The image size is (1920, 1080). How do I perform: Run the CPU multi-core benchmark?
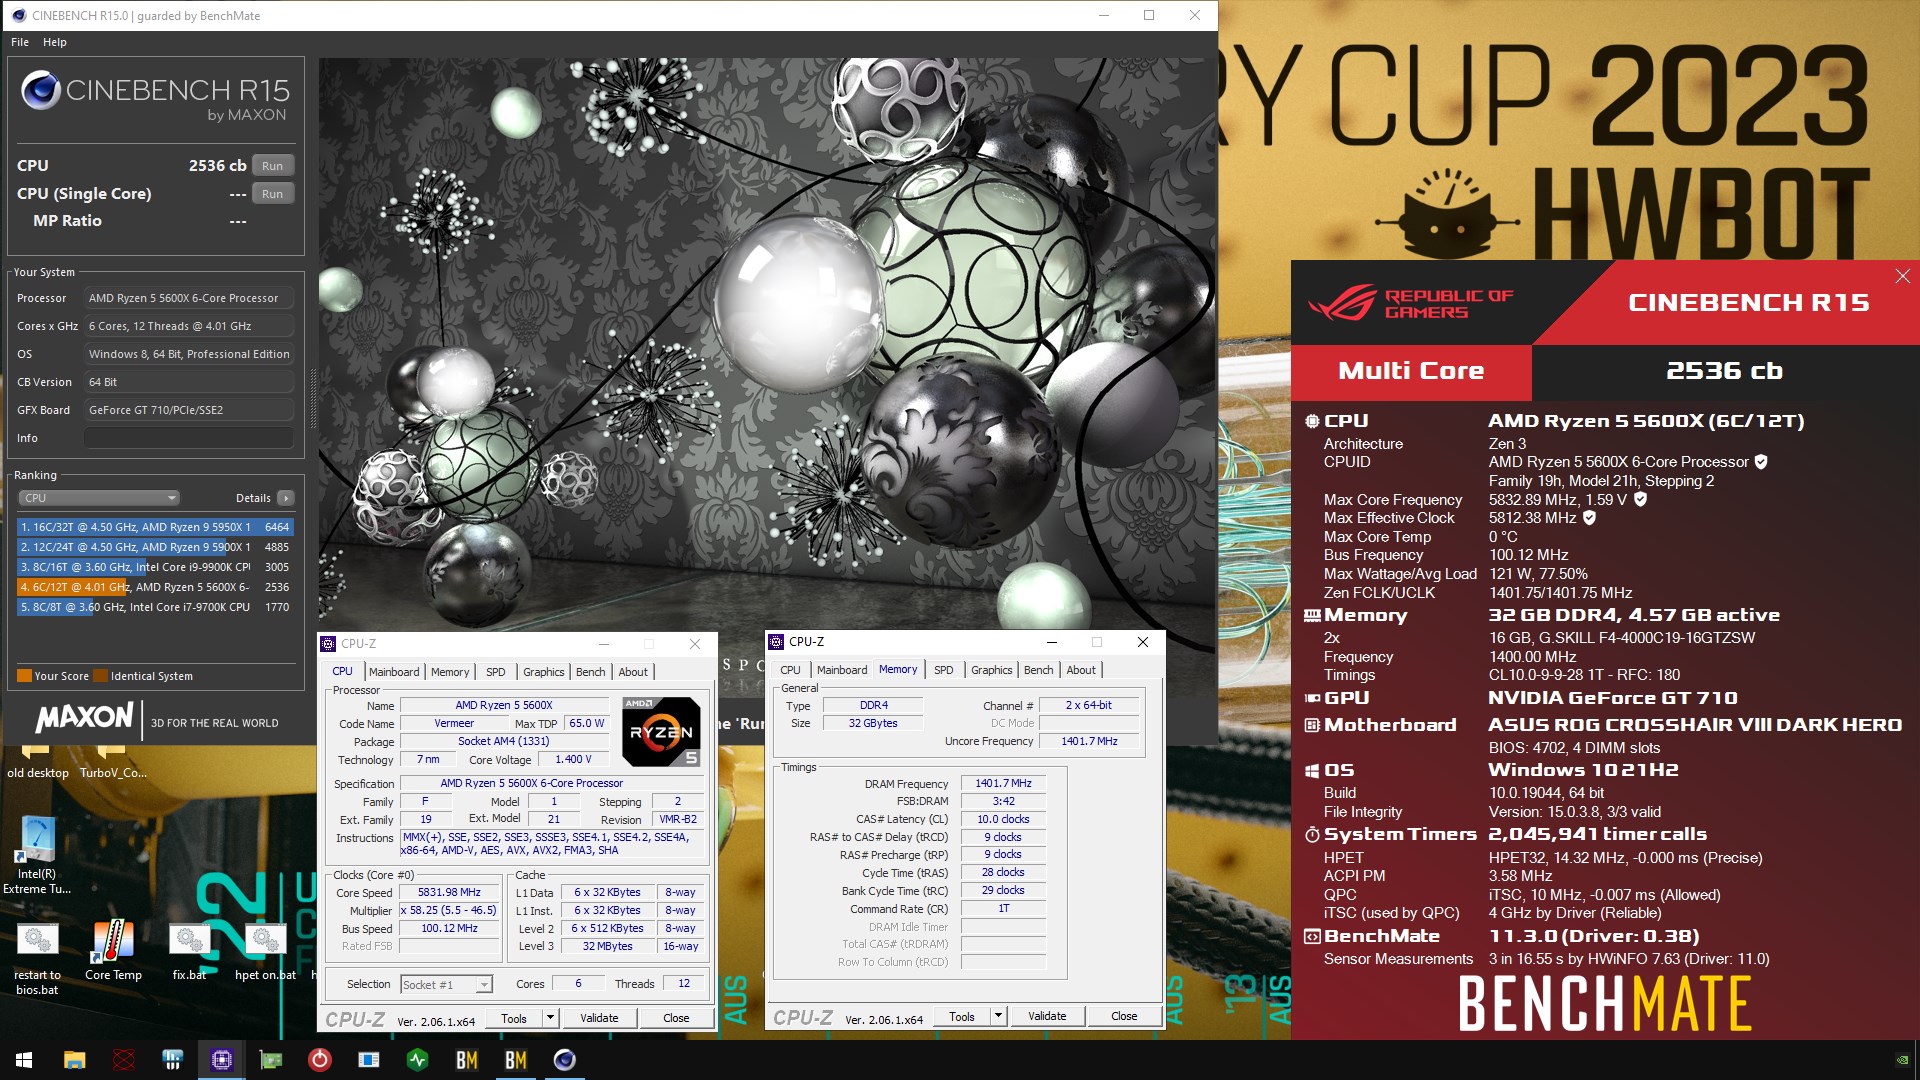click(x=273, y=166)
